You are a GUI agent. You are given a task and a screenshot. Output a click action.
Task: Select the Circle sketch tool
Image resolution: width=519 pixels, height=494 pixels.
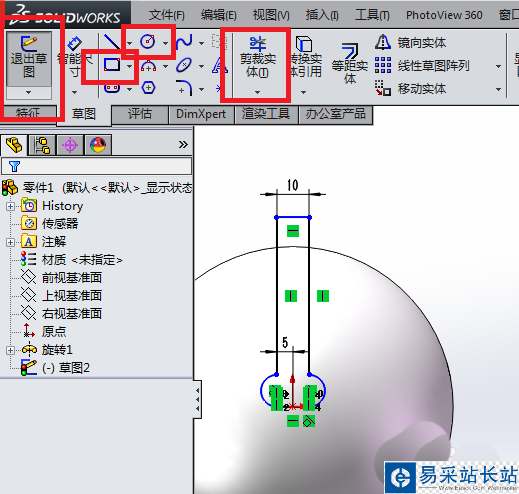tap(148, 42)
